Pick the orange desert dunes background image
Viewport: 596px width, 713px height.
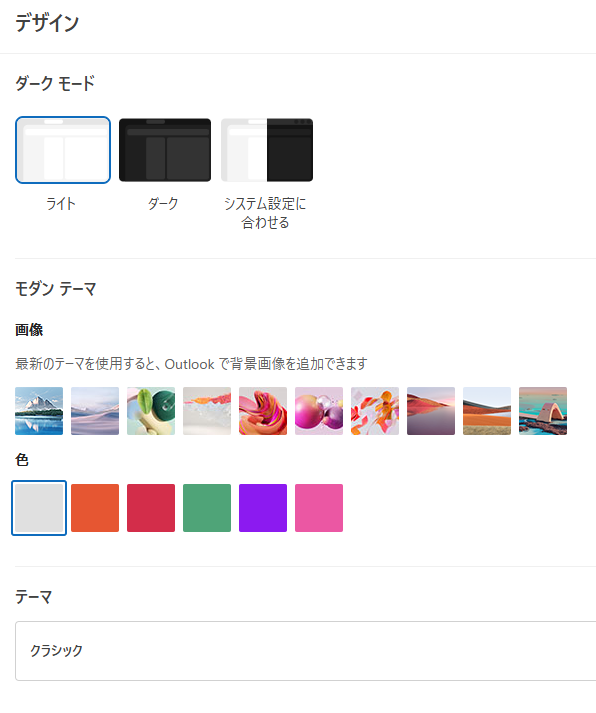pos(486,411)
